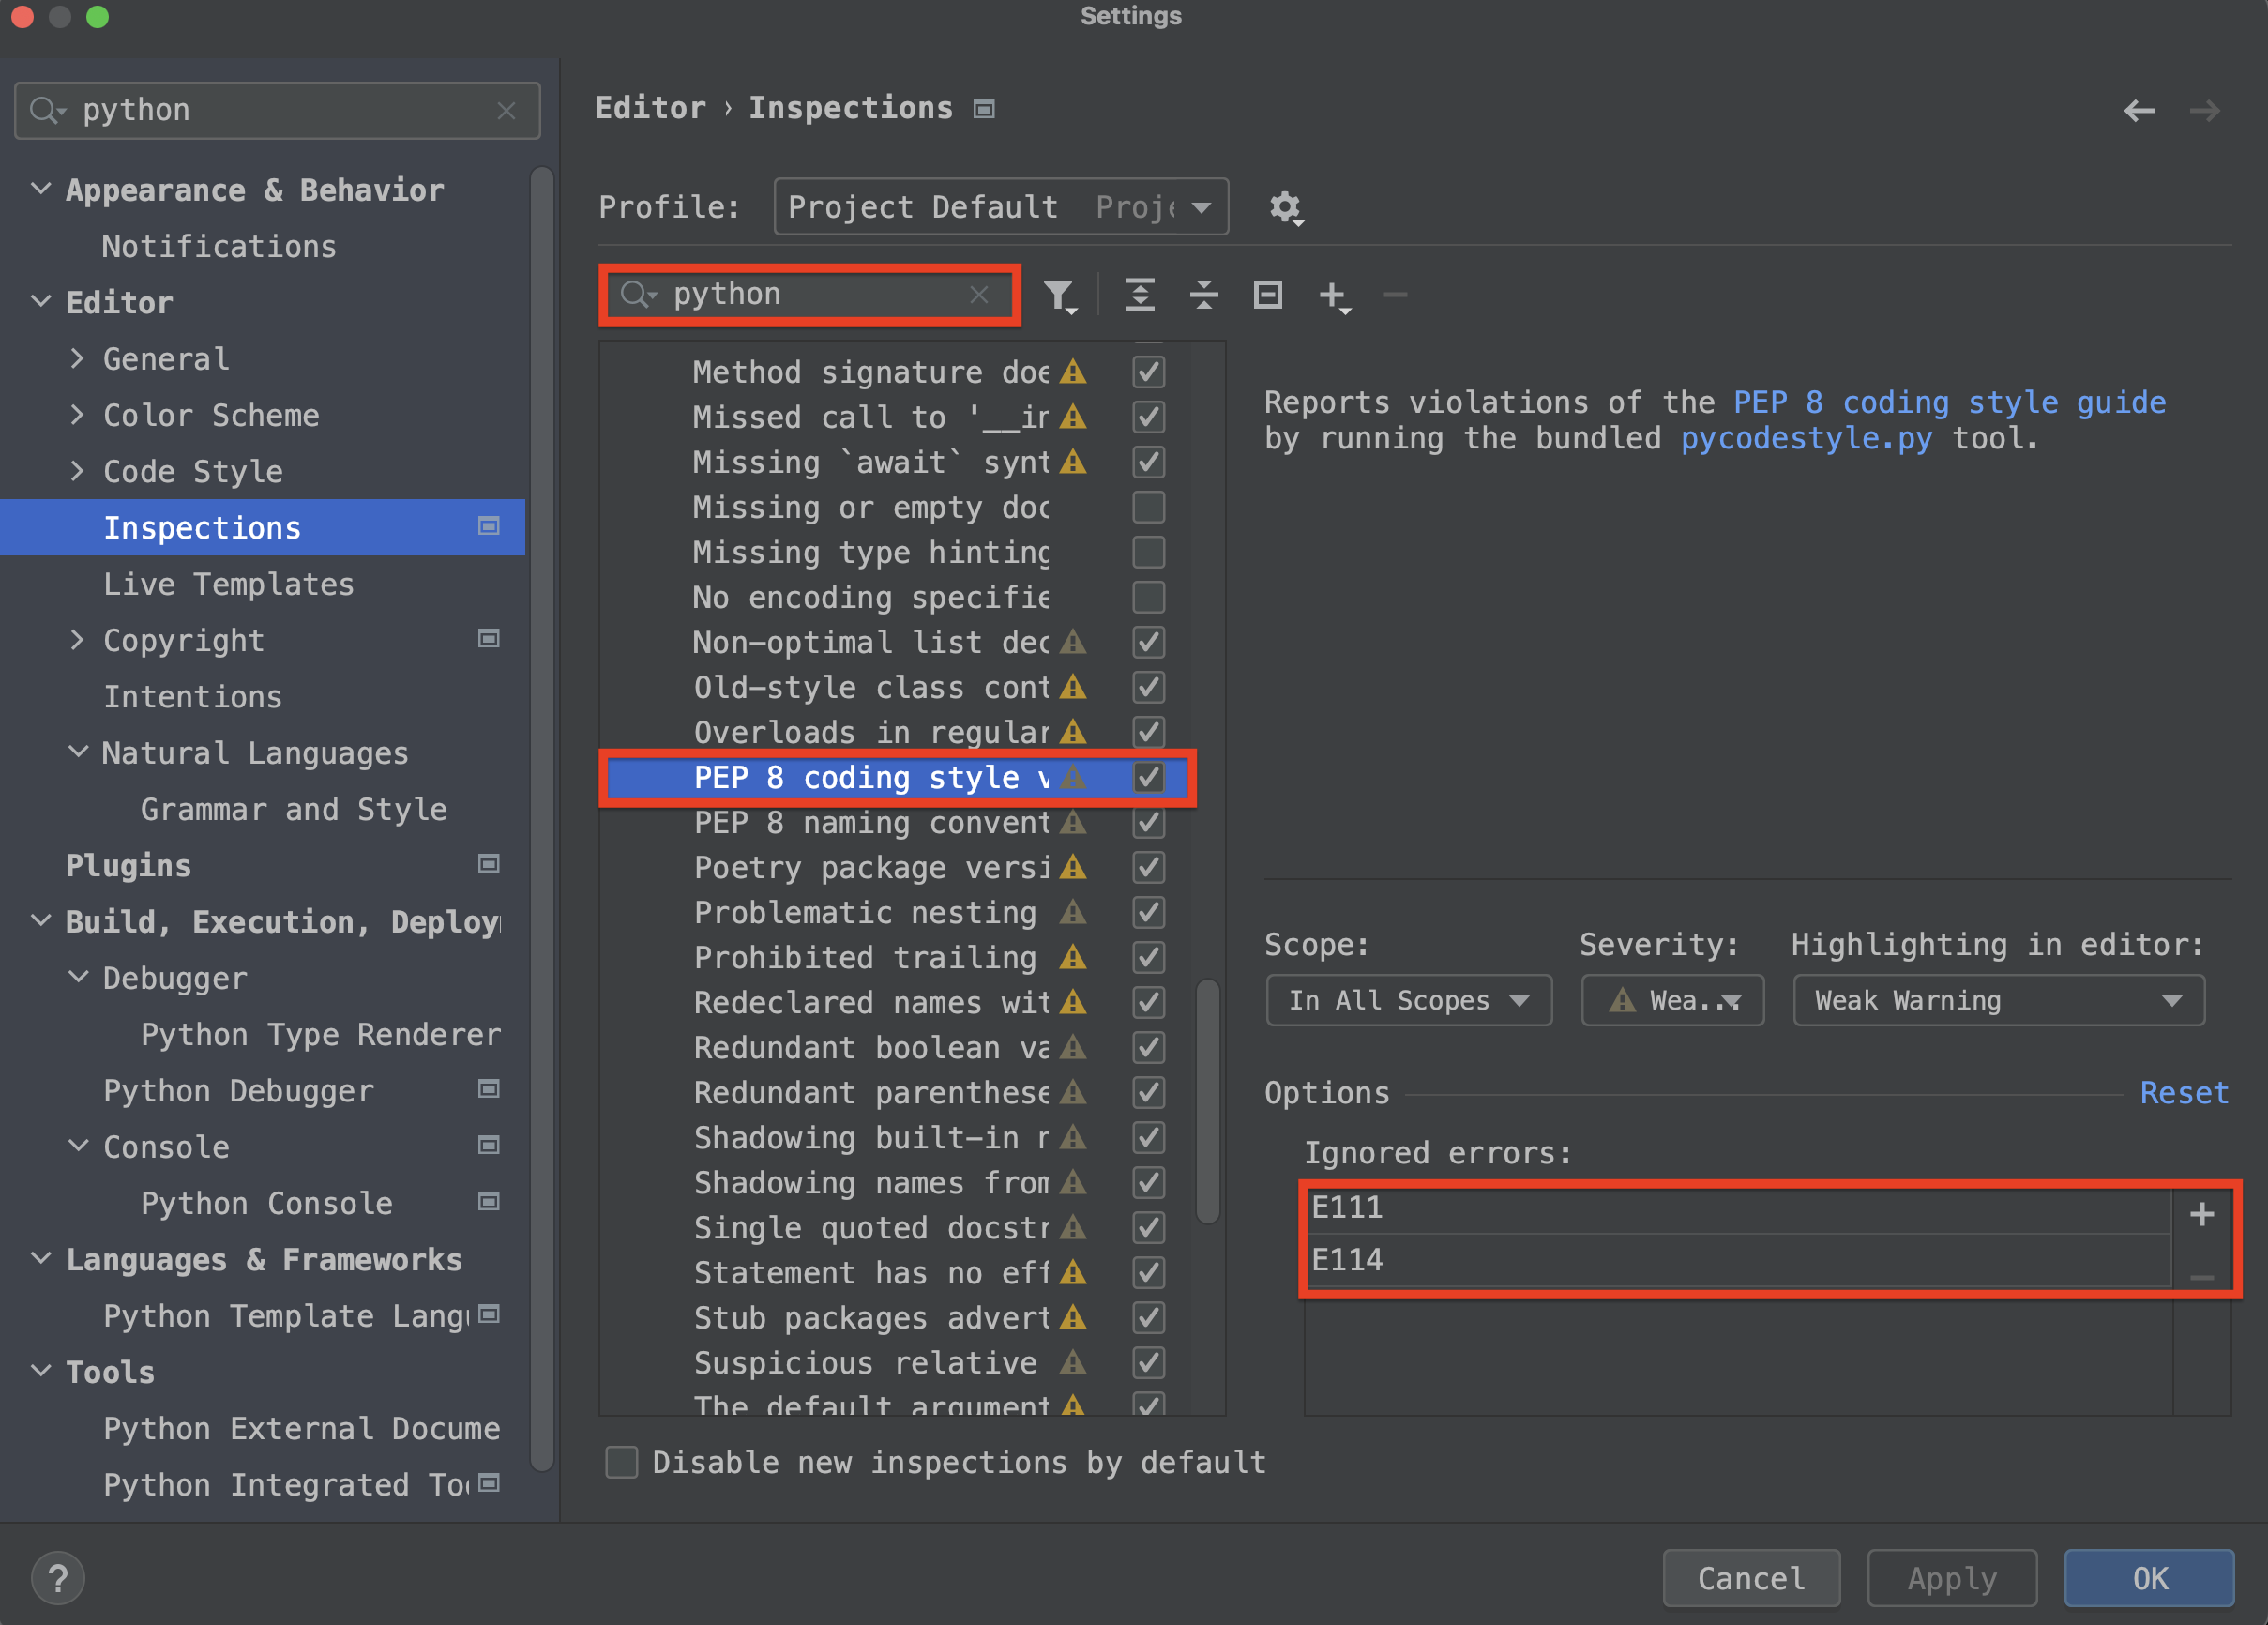
Task: Add a new ignored error code
Action: [x=2201, y=1214]
